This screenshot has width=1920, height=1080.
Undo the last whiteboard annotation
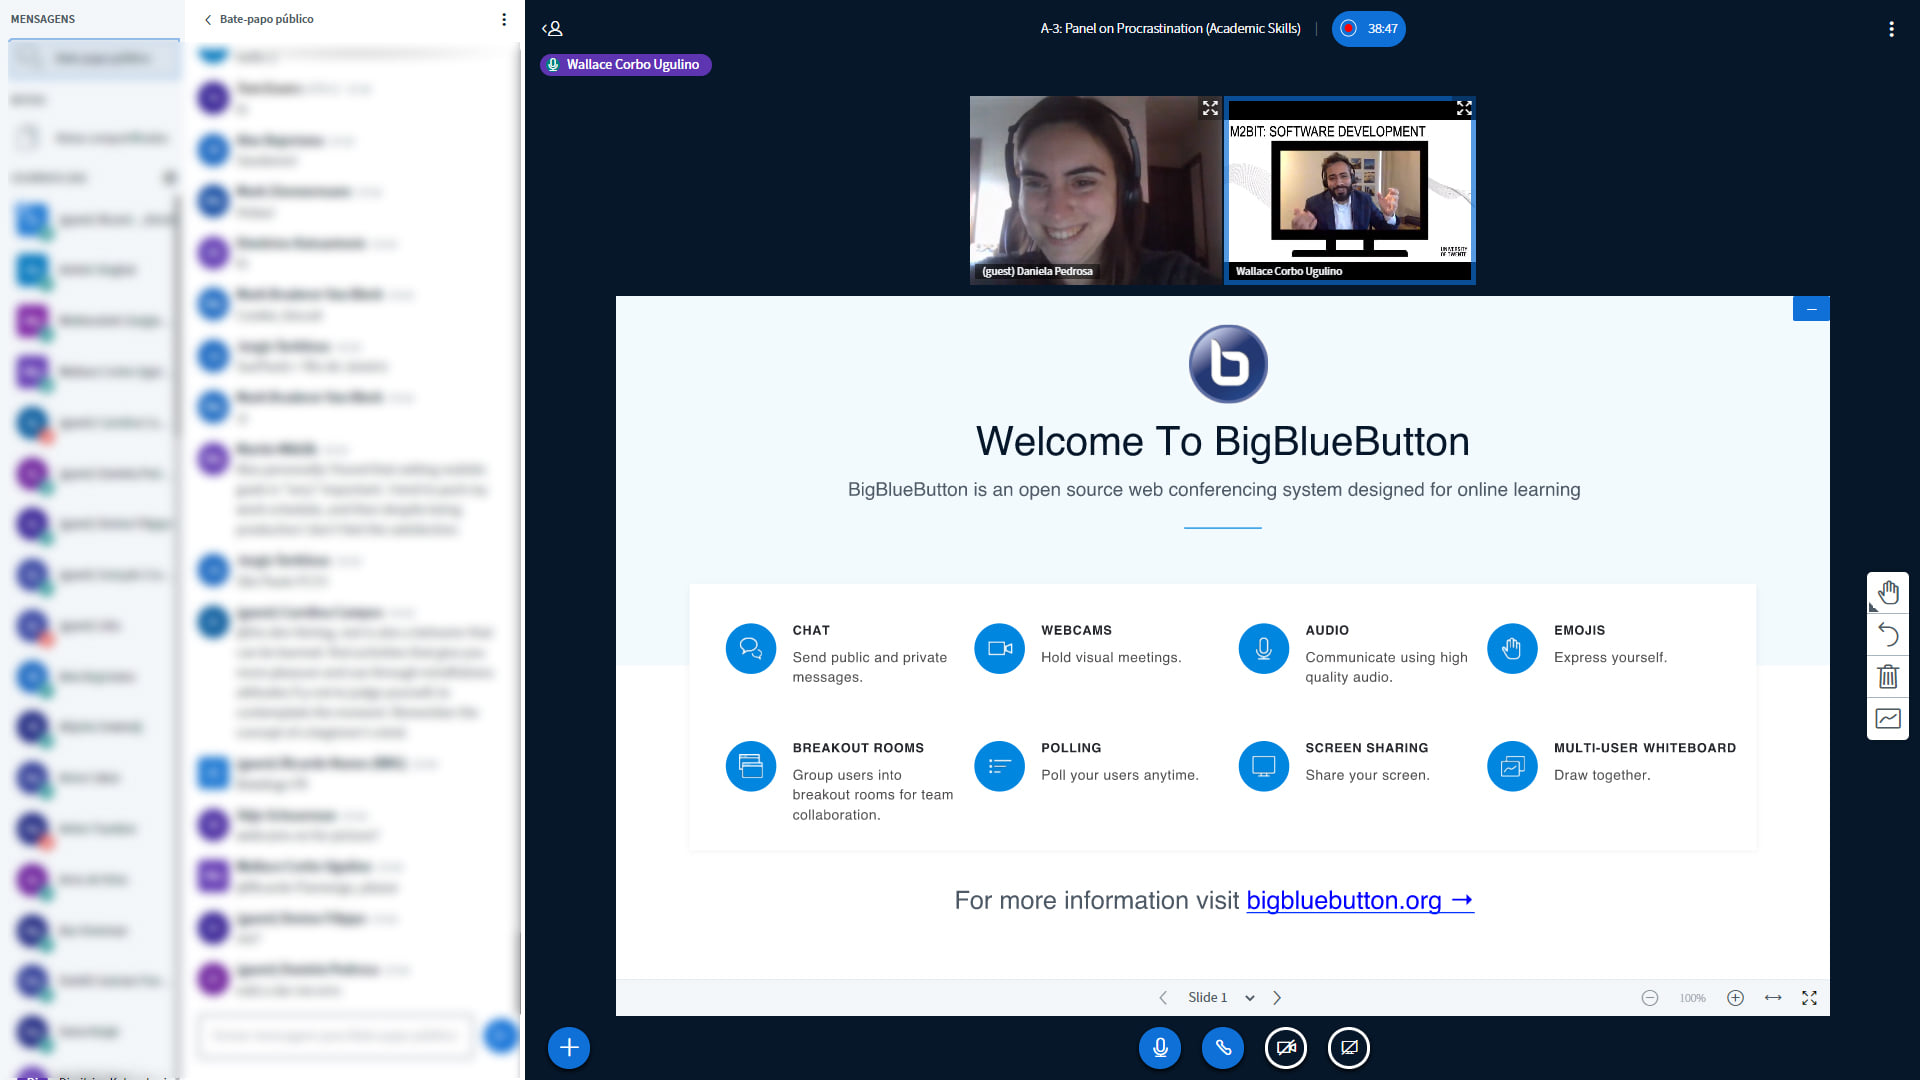[1888, 635]
